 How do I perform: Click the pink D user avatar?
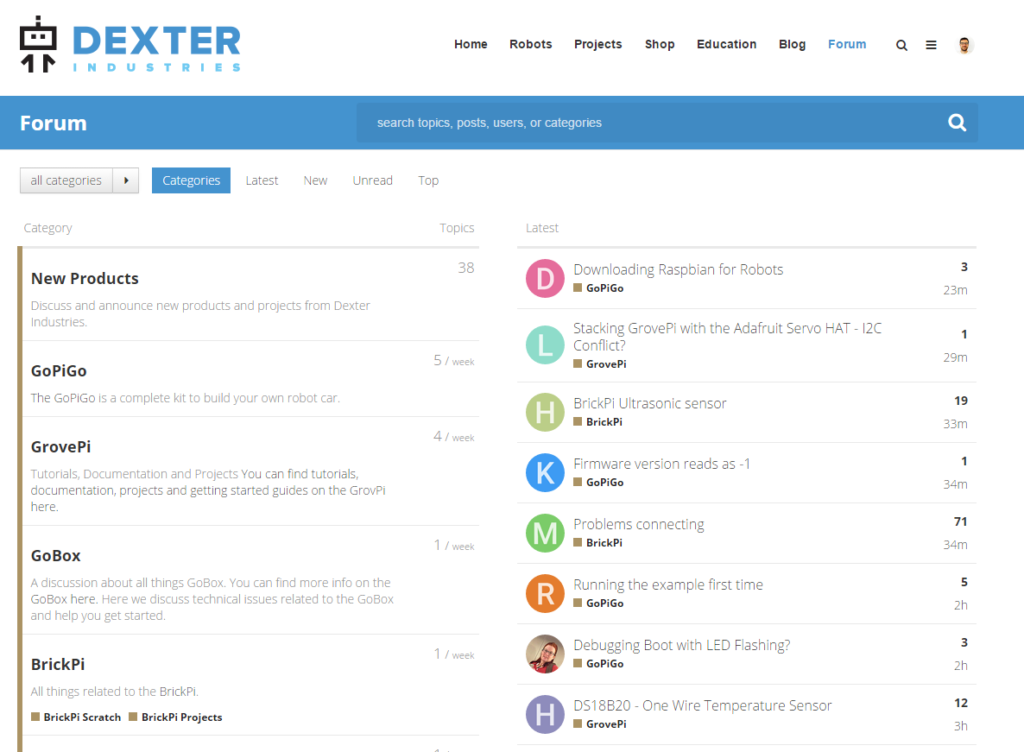coord(545,278)
